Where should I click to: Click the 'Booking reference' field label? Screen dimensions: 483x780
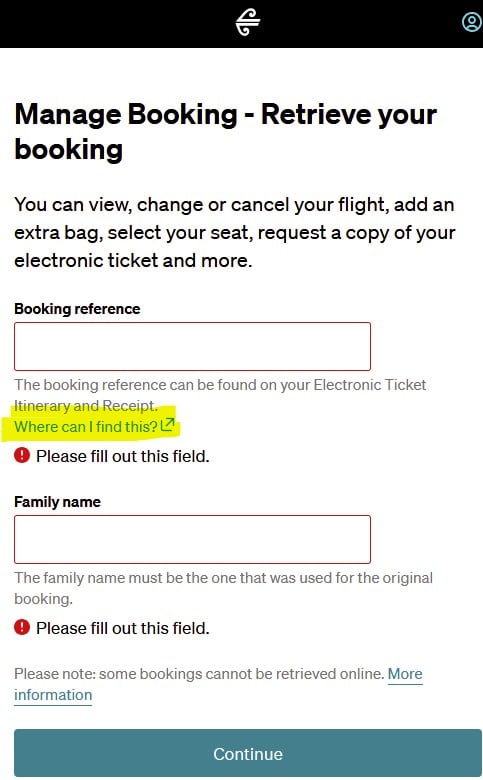tap(77, 308)
